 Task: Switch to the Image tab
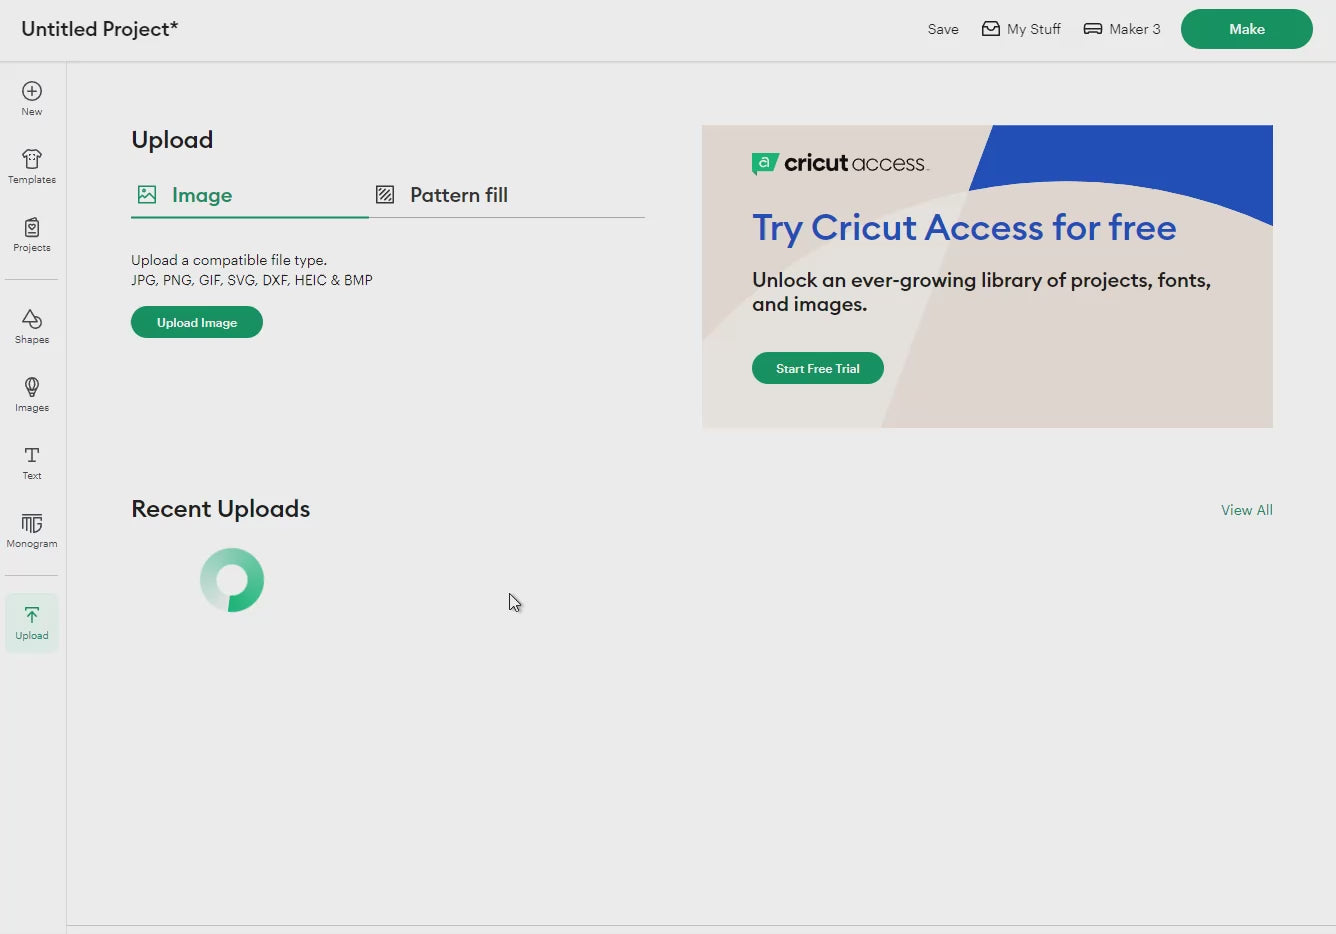click(x=250, y=196)
